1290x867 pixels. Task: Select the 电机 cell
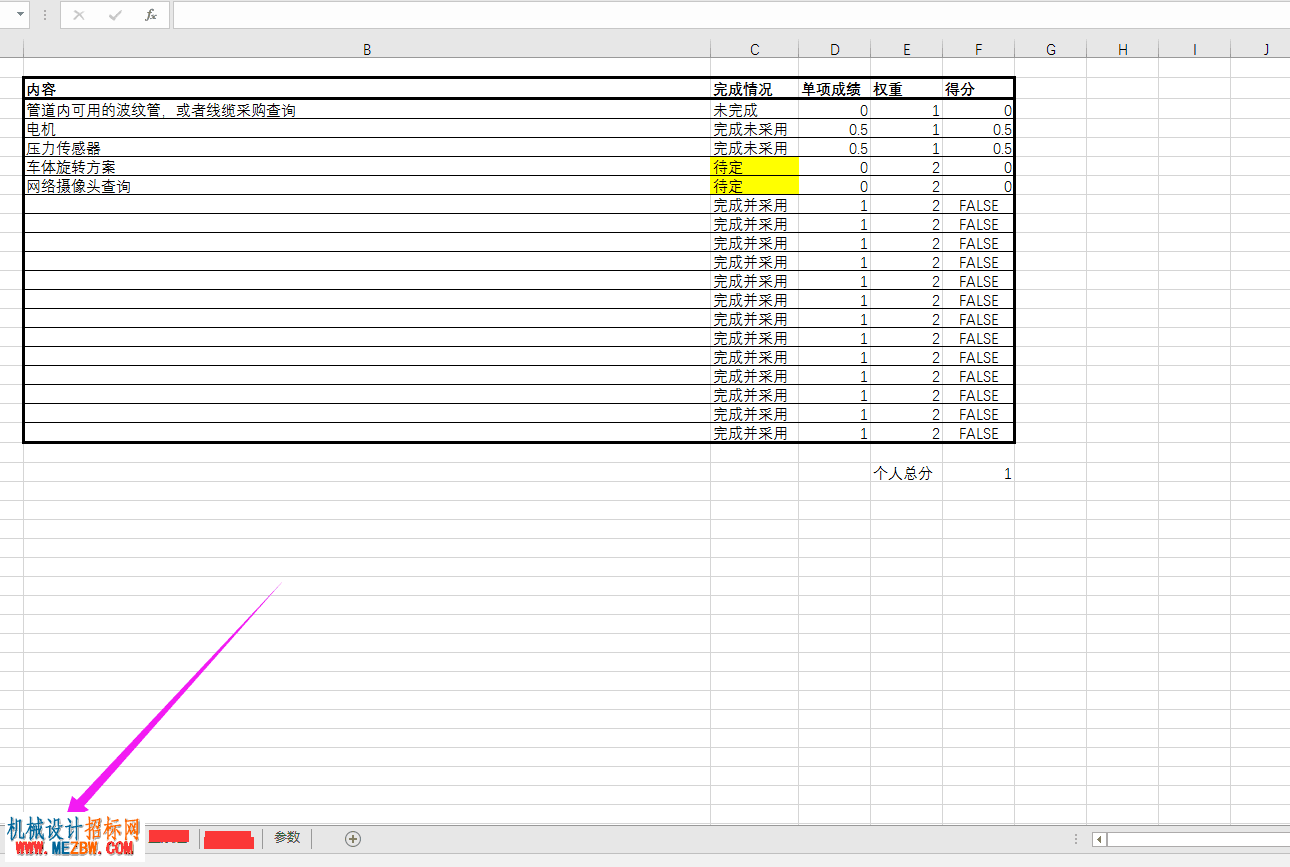pyautogui.click(x=367, y=129)
